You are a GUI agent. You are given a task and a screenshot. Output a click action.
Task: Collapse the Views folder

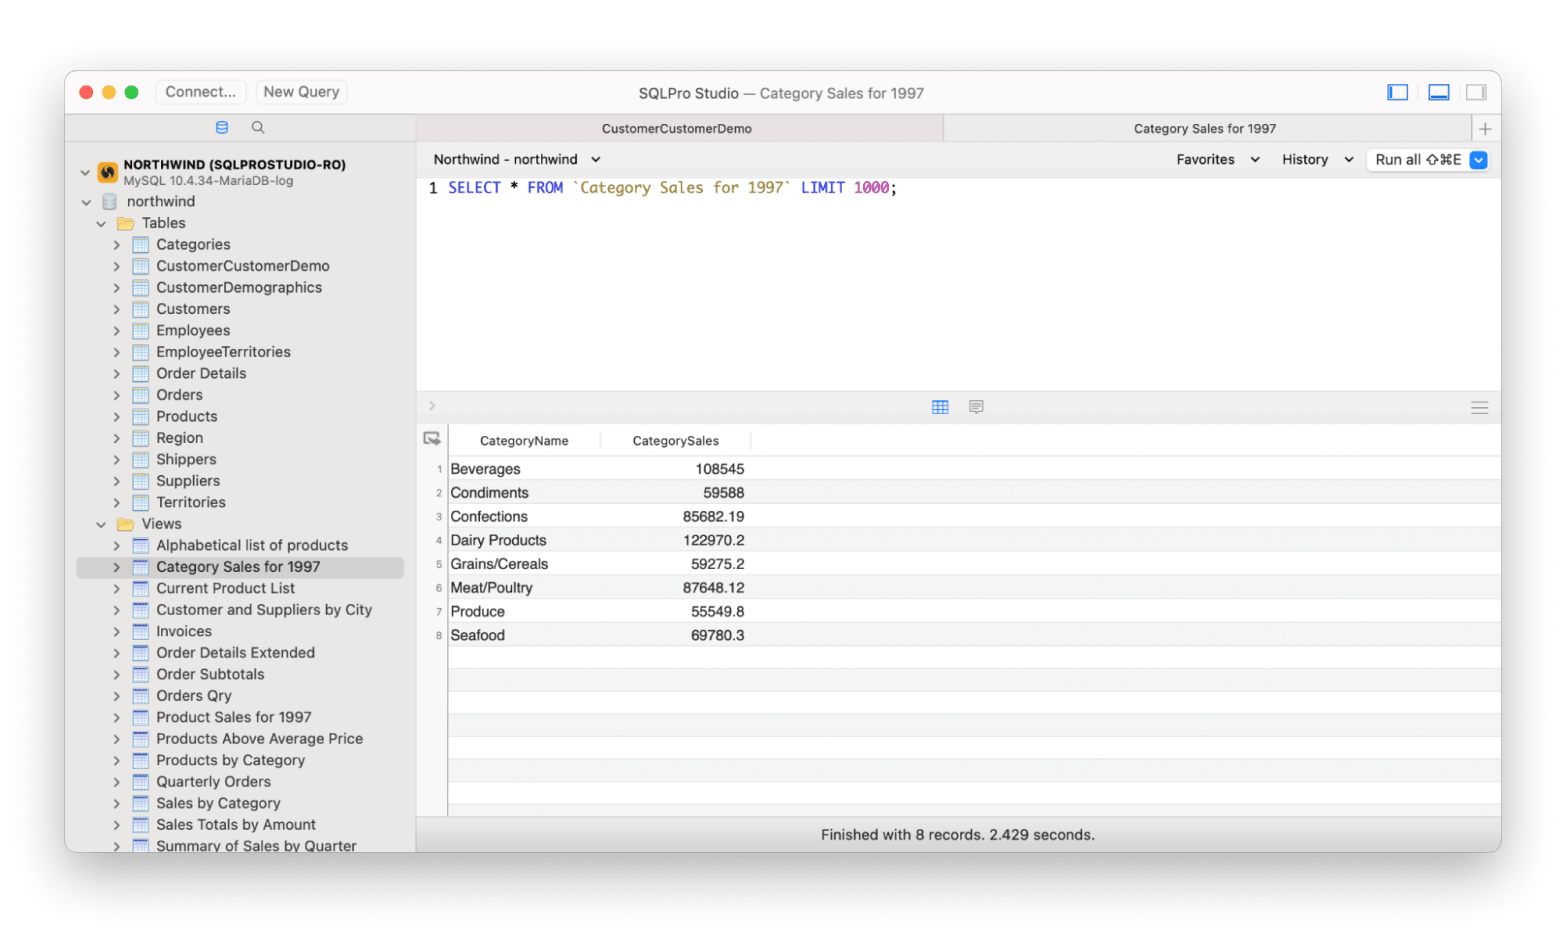pyautogui.click(x=101, y=524)
